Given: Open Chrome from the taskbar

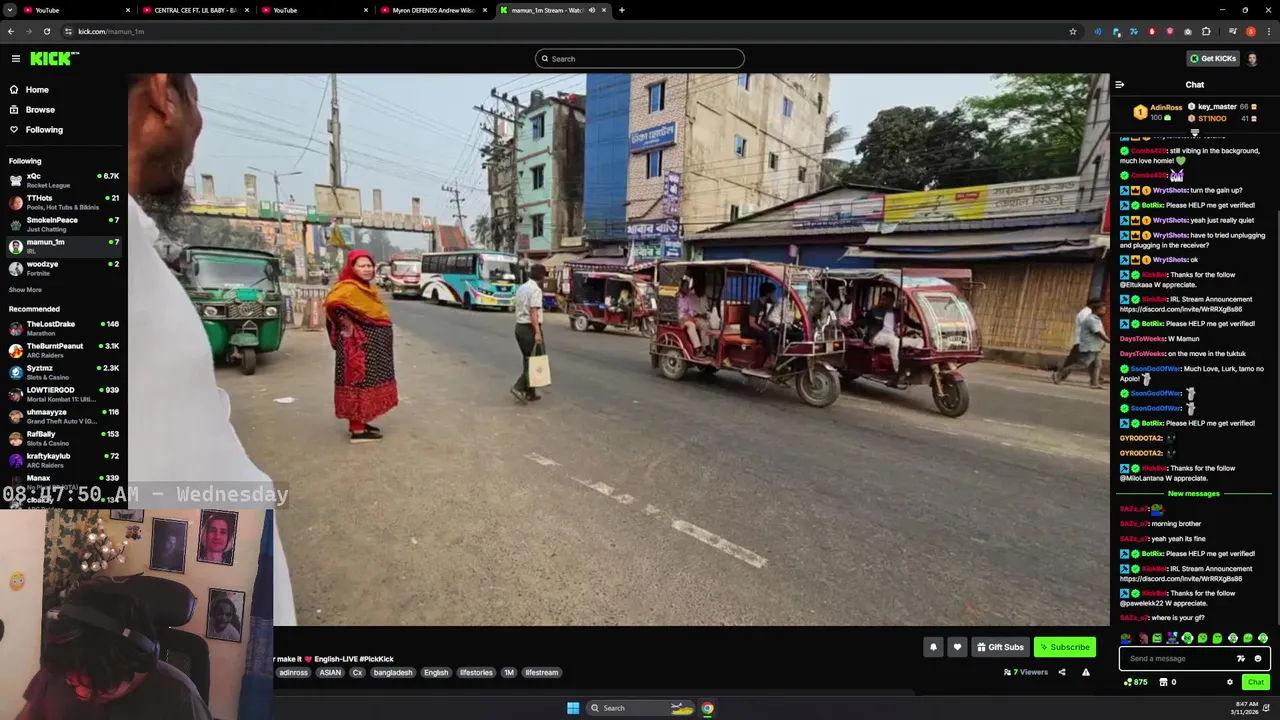Looking at the screenshot, I should (707, 708).
